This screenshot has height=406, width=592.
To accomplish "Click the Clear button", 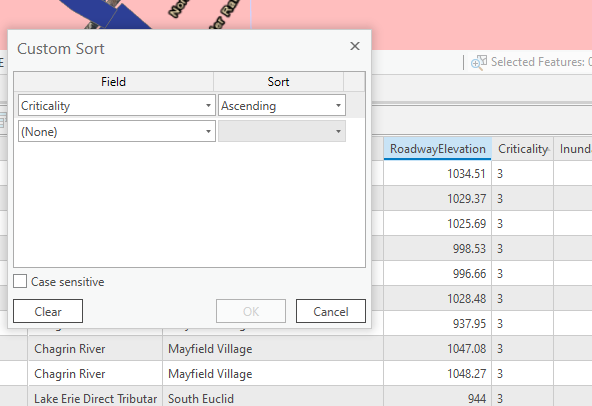I will tap(48, 311).
